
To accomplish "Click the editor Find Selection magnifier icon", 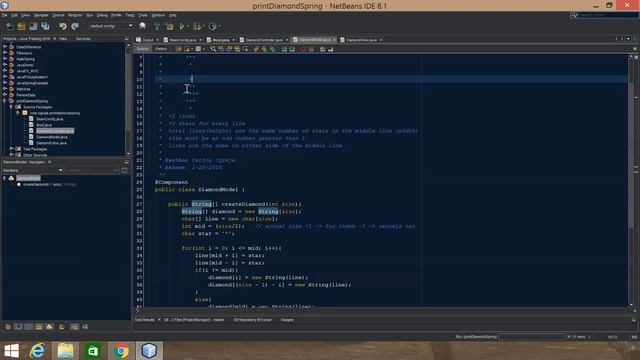I will coord(213,49).
